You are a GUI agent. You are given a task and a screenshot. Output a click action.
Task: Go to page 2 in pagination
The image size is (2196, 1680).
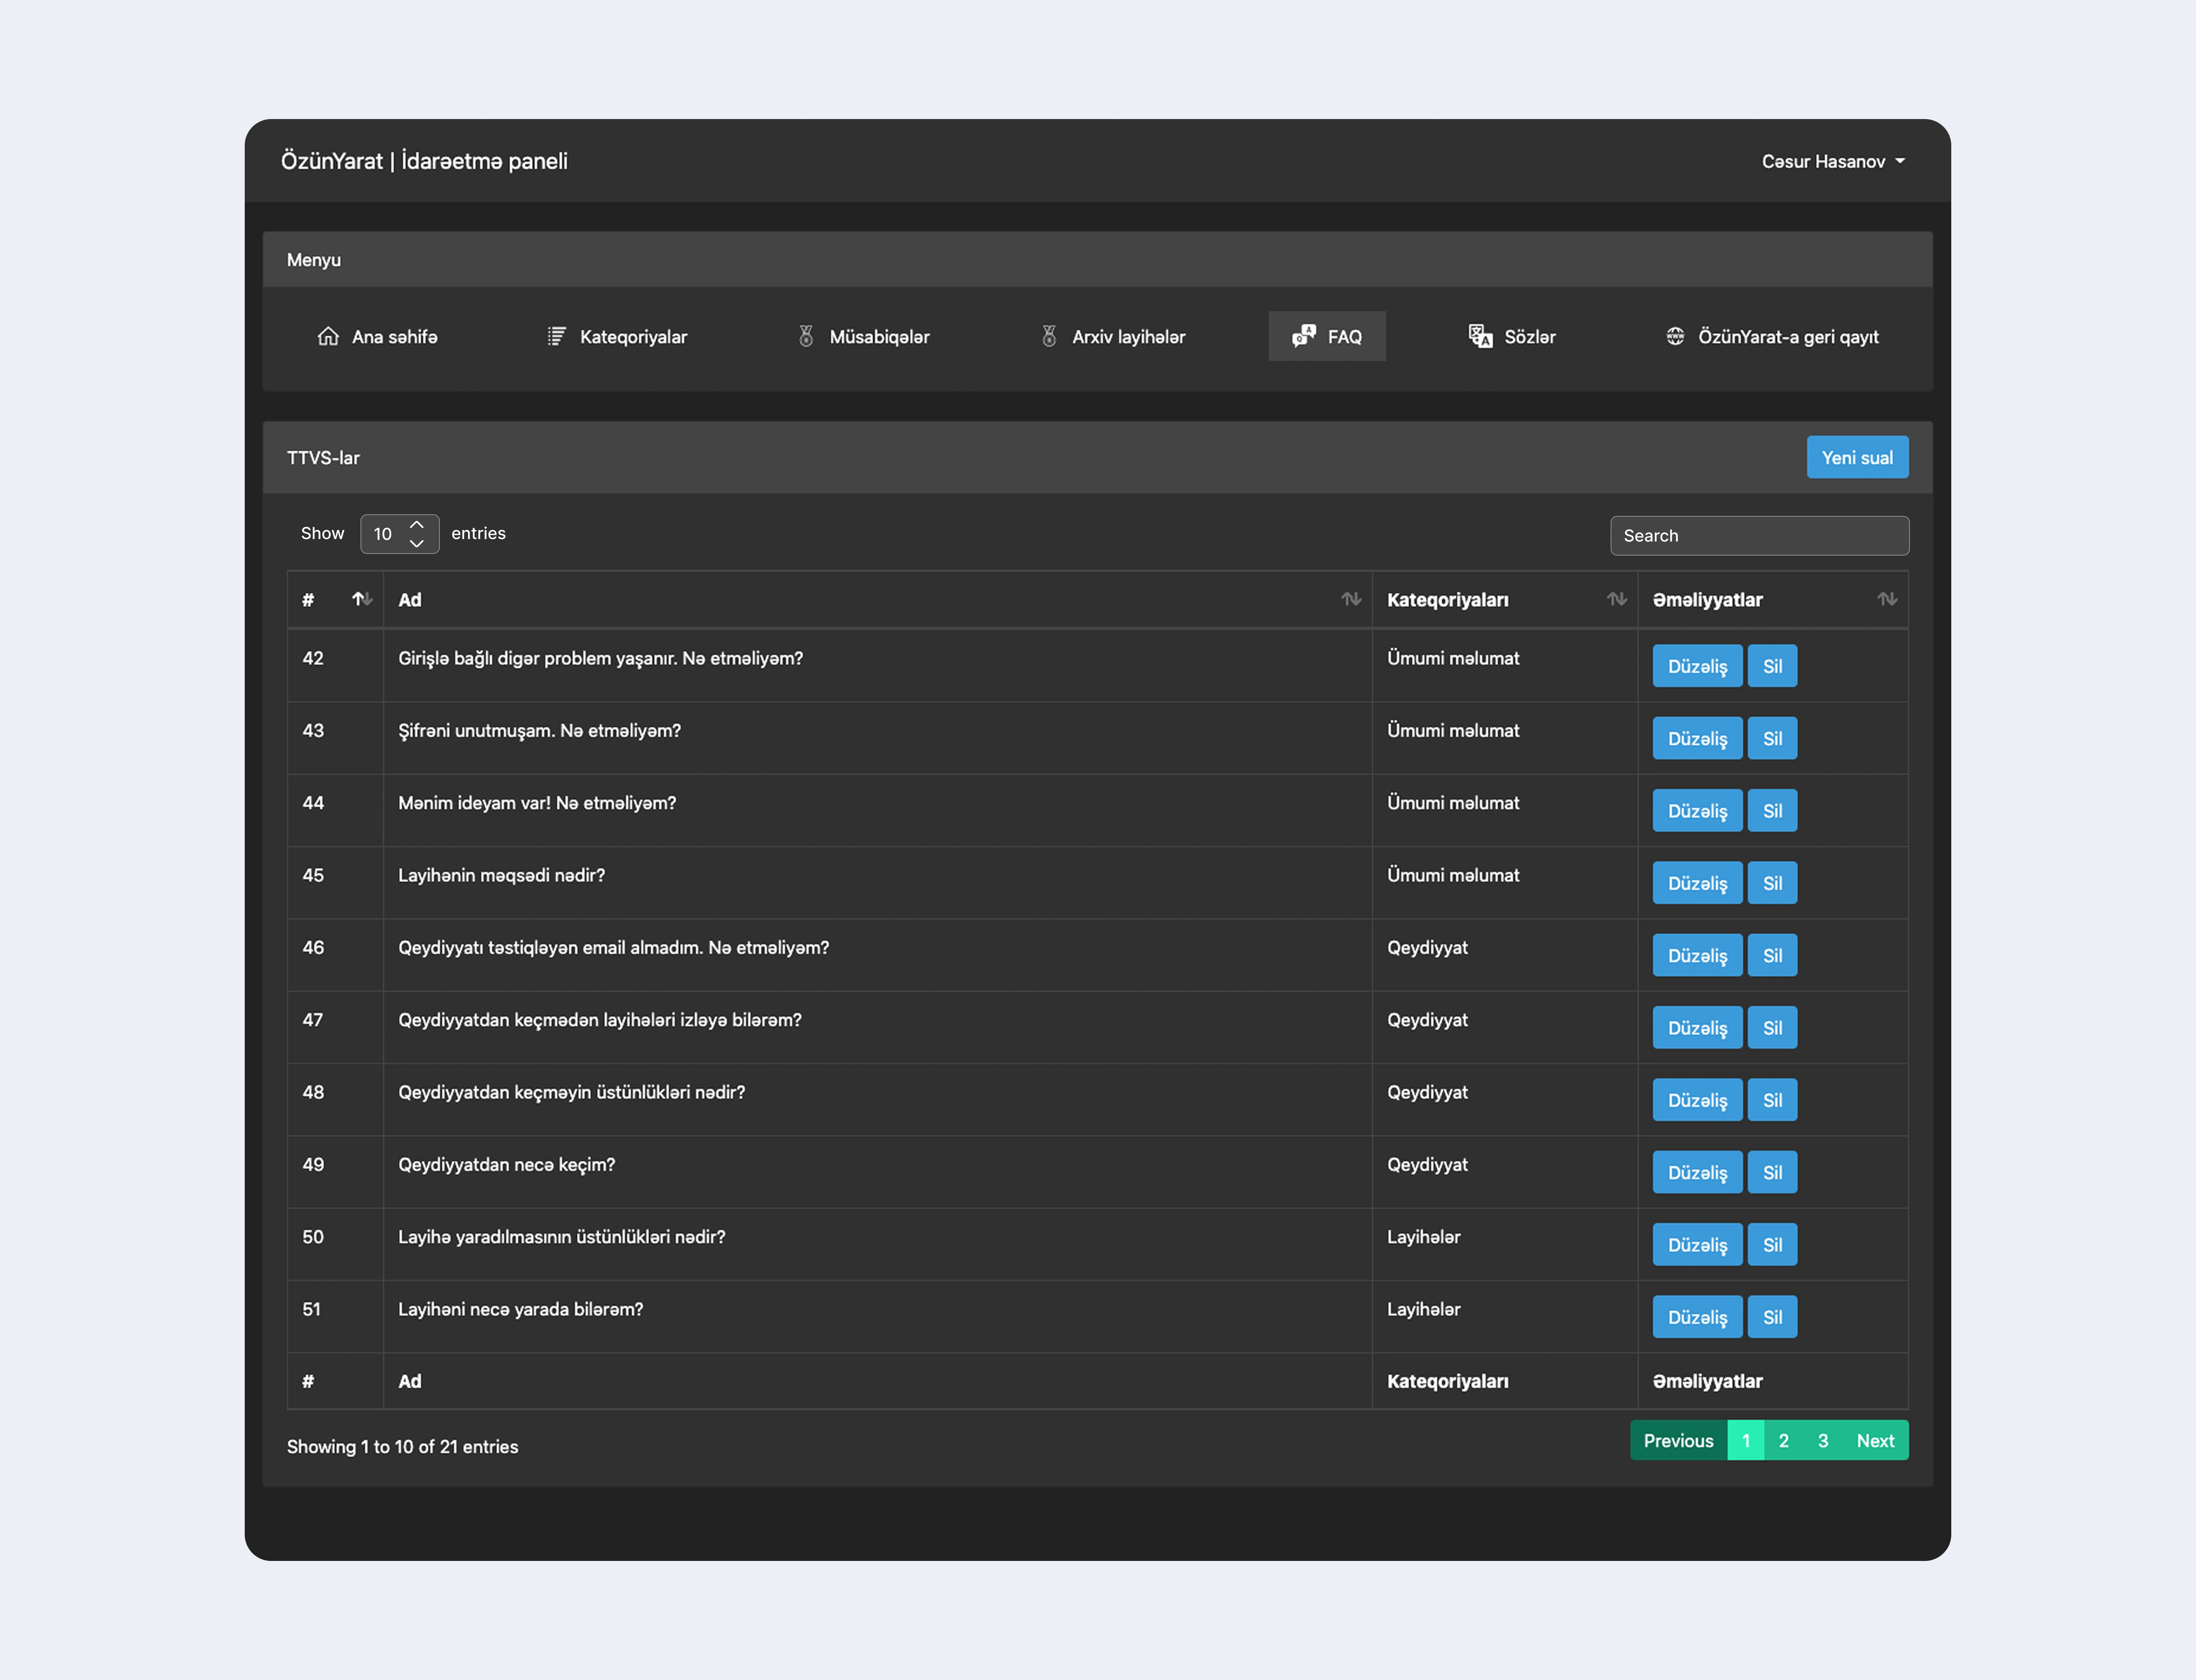pos(1783,1440)
